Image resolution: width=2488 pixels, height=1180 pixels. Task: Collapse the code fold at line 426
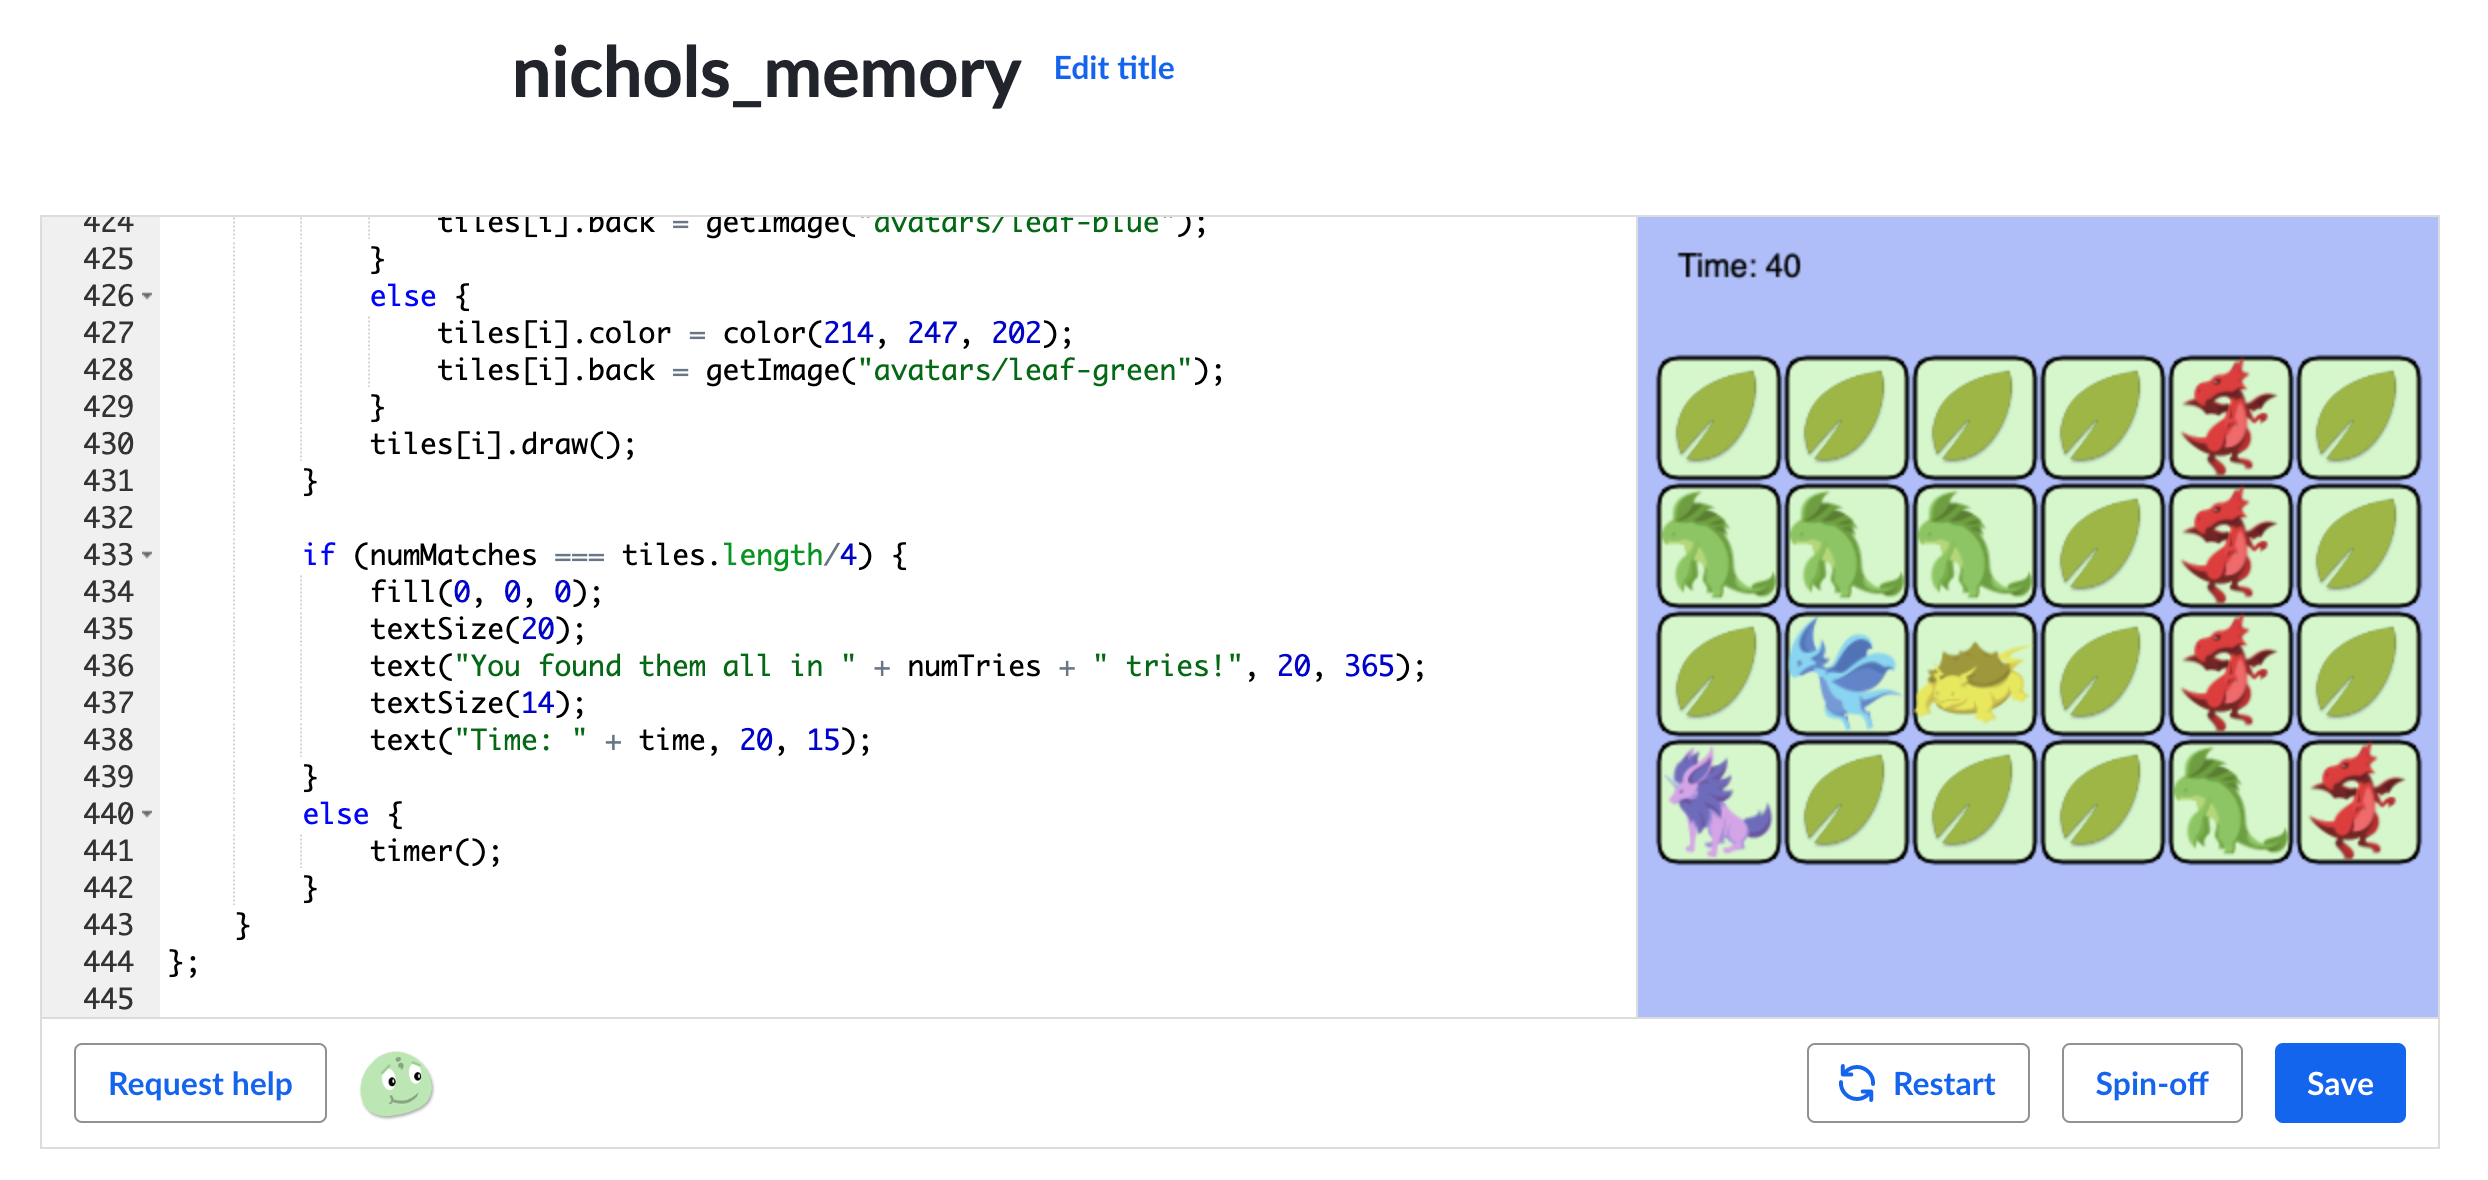click(x=148, y=296)
